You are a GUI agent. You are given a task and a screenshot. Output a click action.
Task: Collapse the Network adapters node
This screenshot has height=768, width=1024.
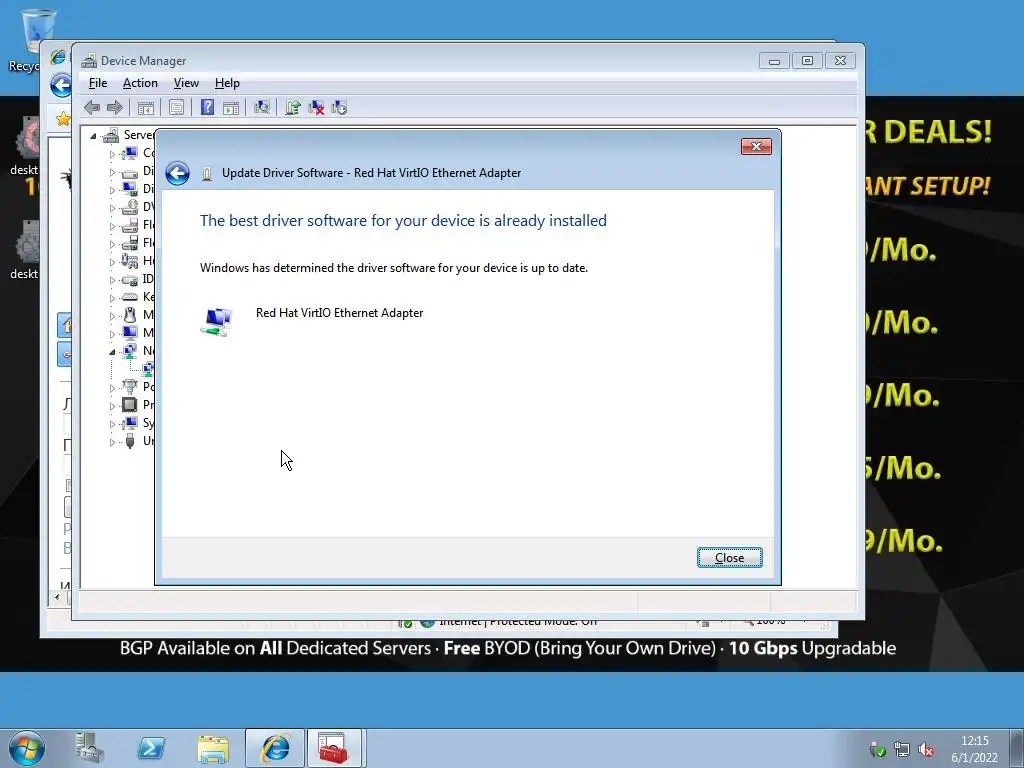pyautogui.click(x=112, y=352)
